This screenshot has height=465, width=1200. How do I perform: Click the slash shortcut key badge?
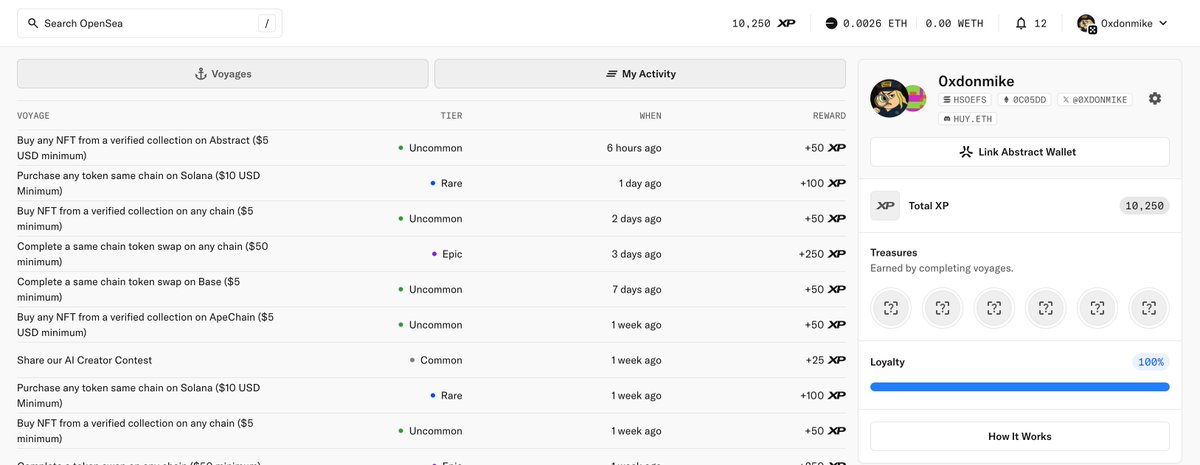267,23
